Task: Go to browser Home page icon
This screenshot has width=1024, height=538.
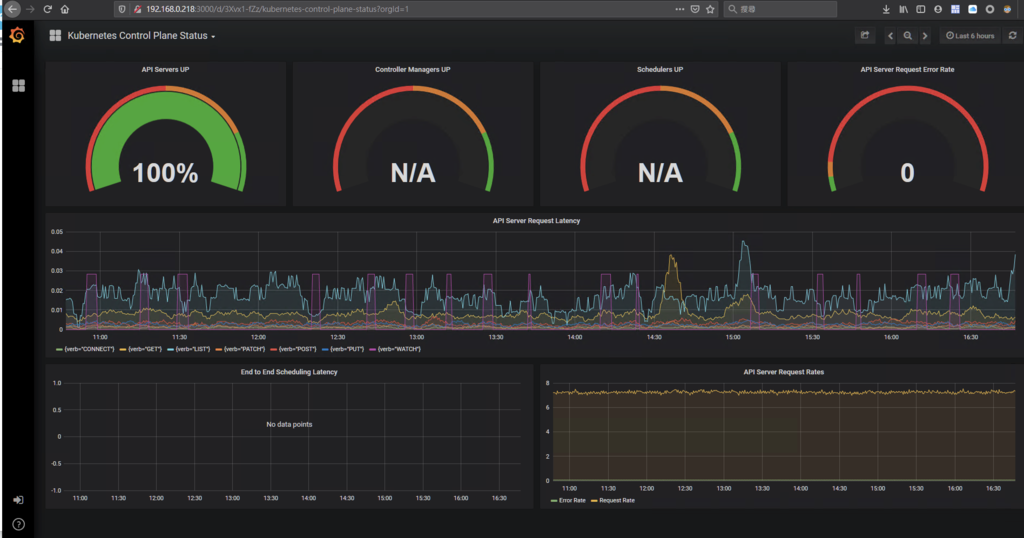Action: (x=65, y=9)
